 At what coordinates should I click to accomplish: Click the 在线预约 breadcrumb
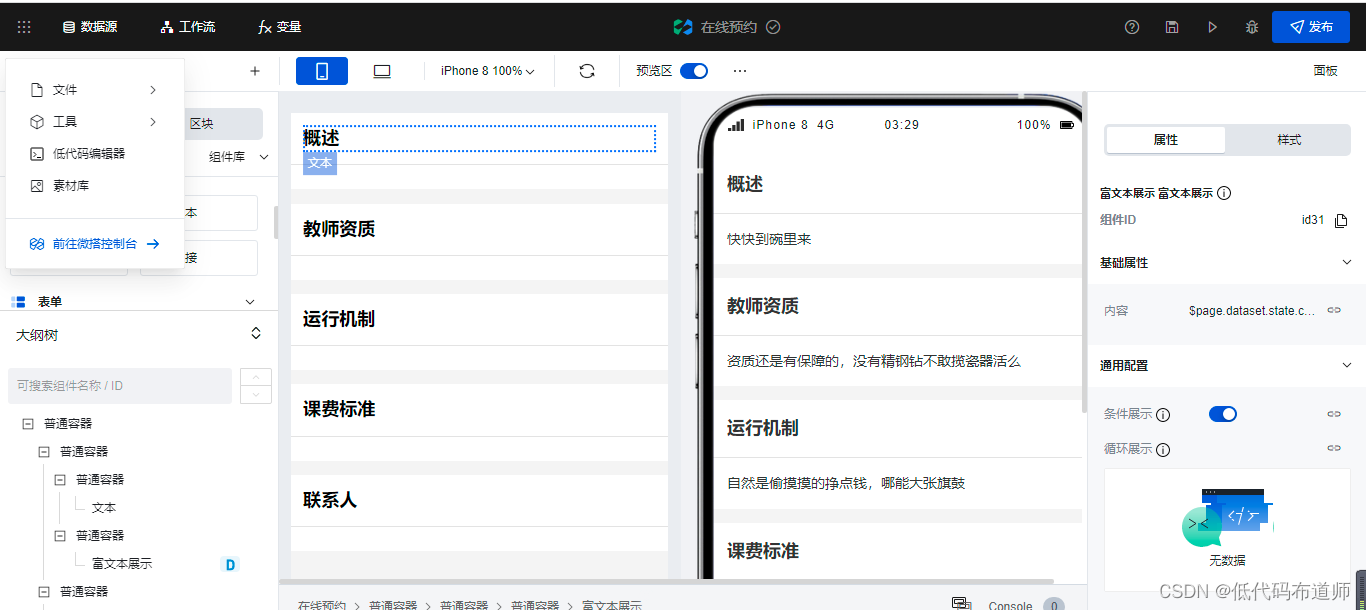coord(322,605)
